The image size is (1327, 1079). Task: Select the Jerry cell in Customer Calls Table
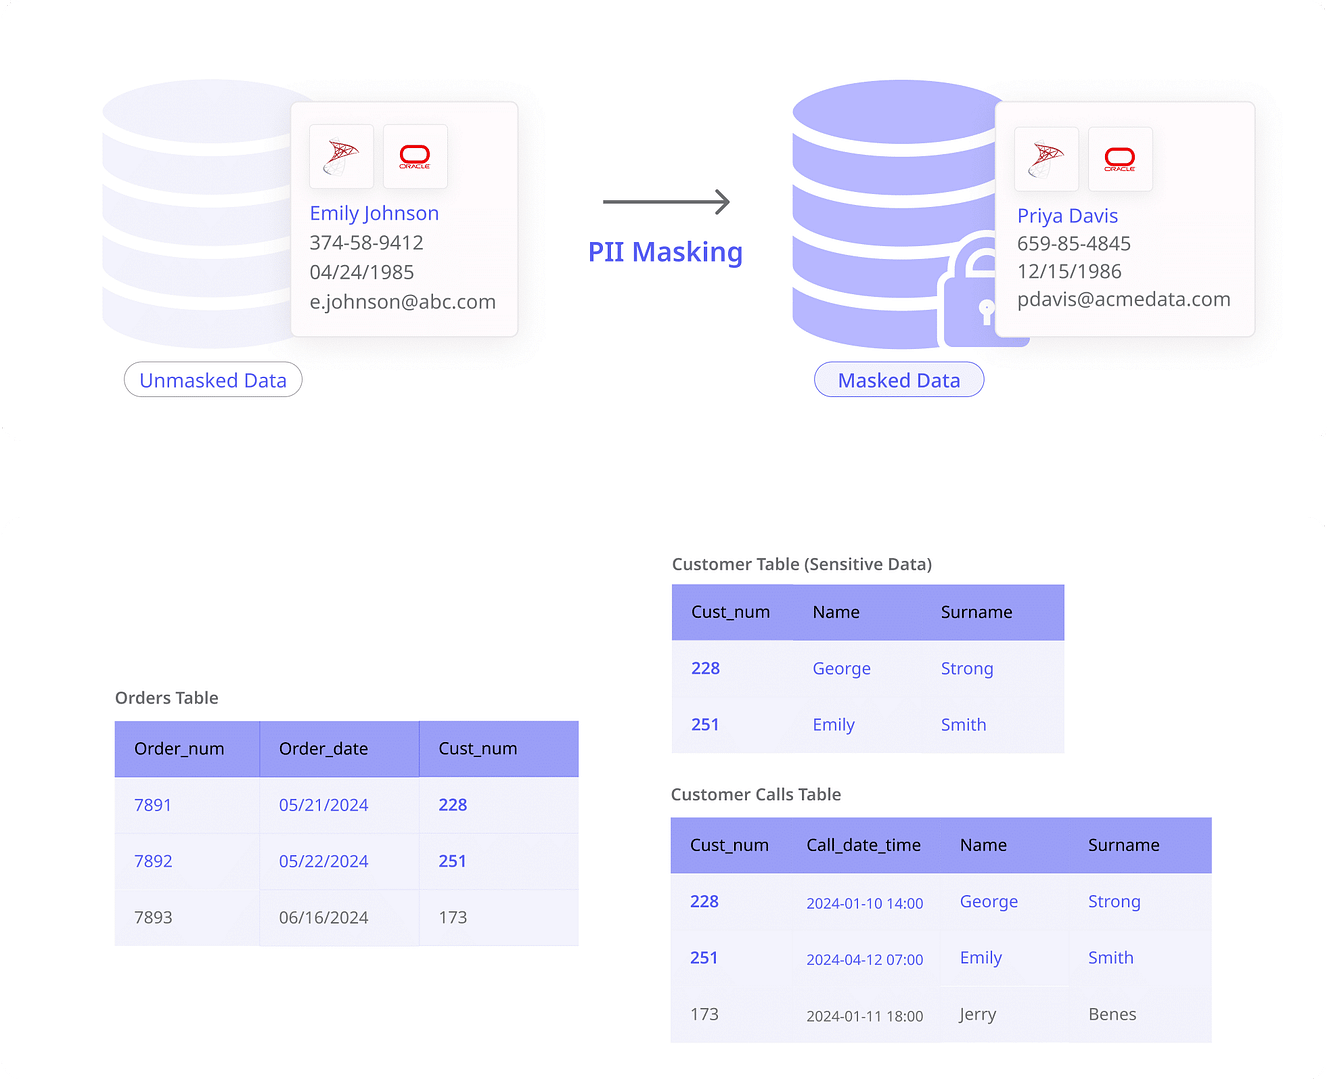pos(978,1014)
